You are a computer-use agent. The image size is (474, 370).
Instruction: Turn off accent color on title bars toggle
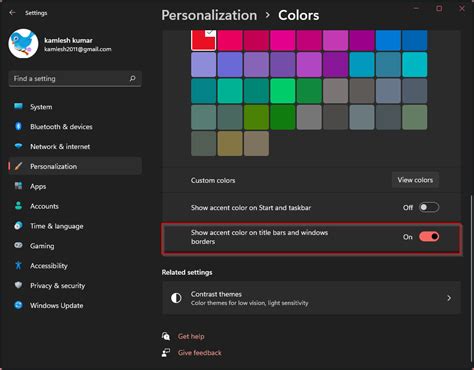[x=429, y=237]
